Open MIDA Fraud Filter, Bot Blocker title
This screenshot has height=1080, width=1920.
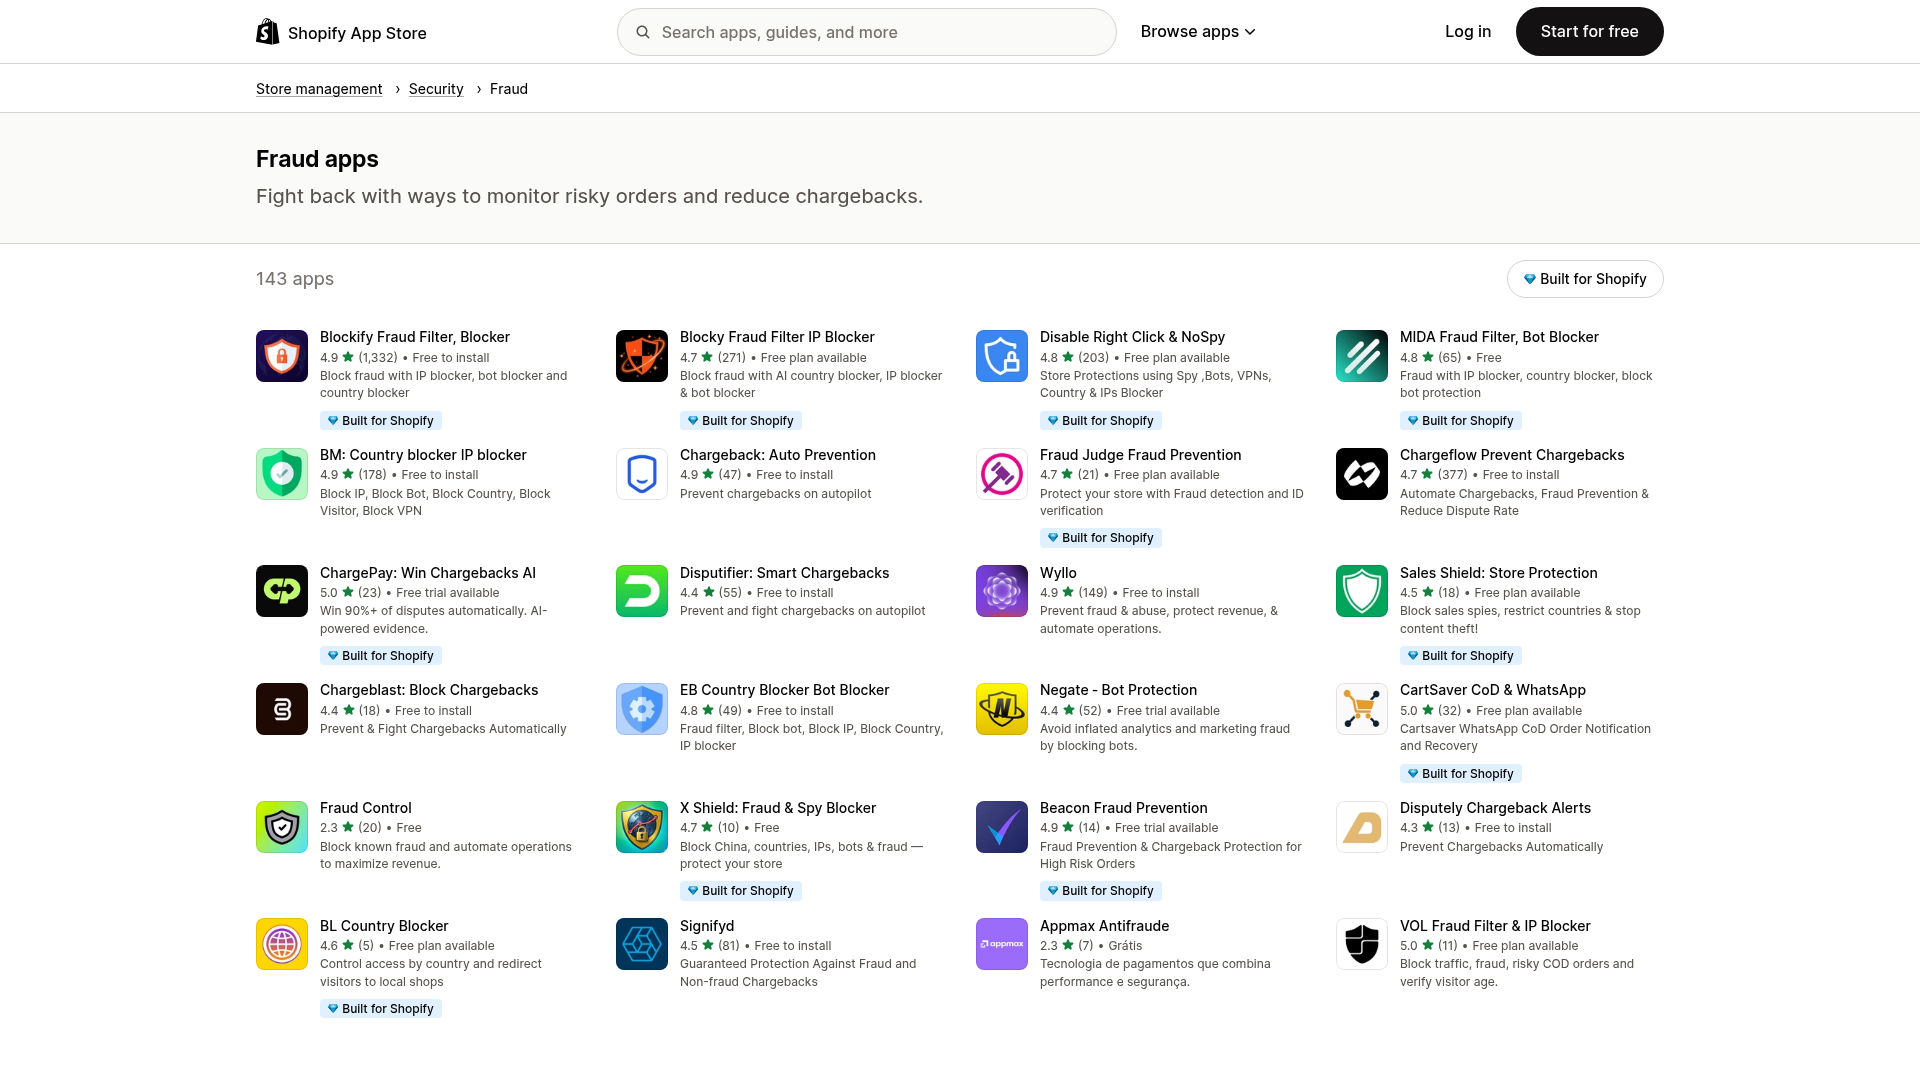pyautogui.click(x=1499, y=337)
